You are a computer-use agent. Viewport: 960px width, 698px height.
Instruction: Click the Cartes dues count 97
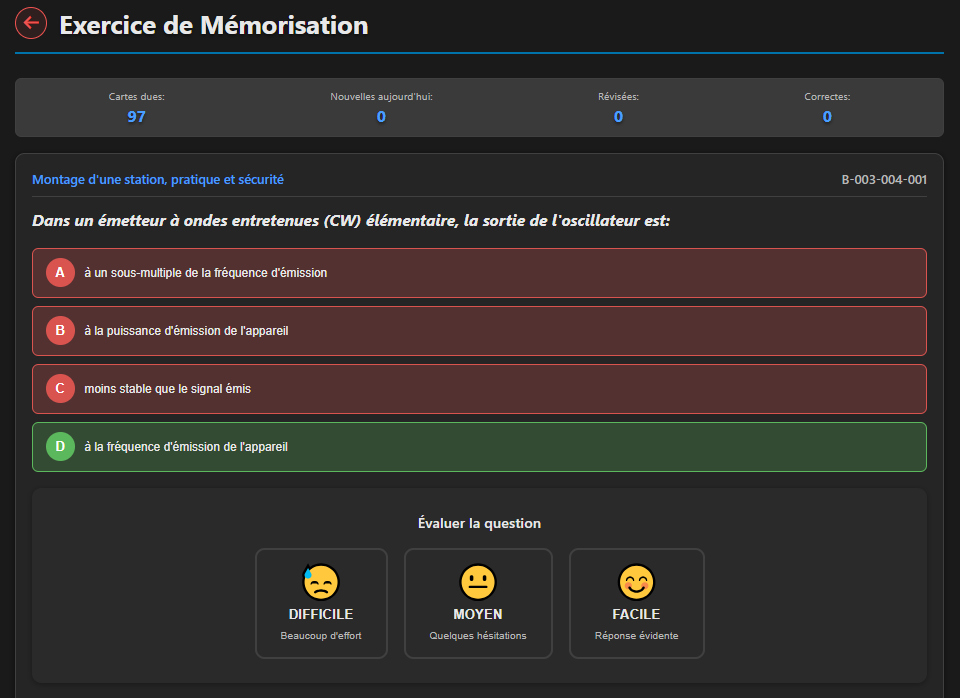pyautogui.click(x=137, y=117)
